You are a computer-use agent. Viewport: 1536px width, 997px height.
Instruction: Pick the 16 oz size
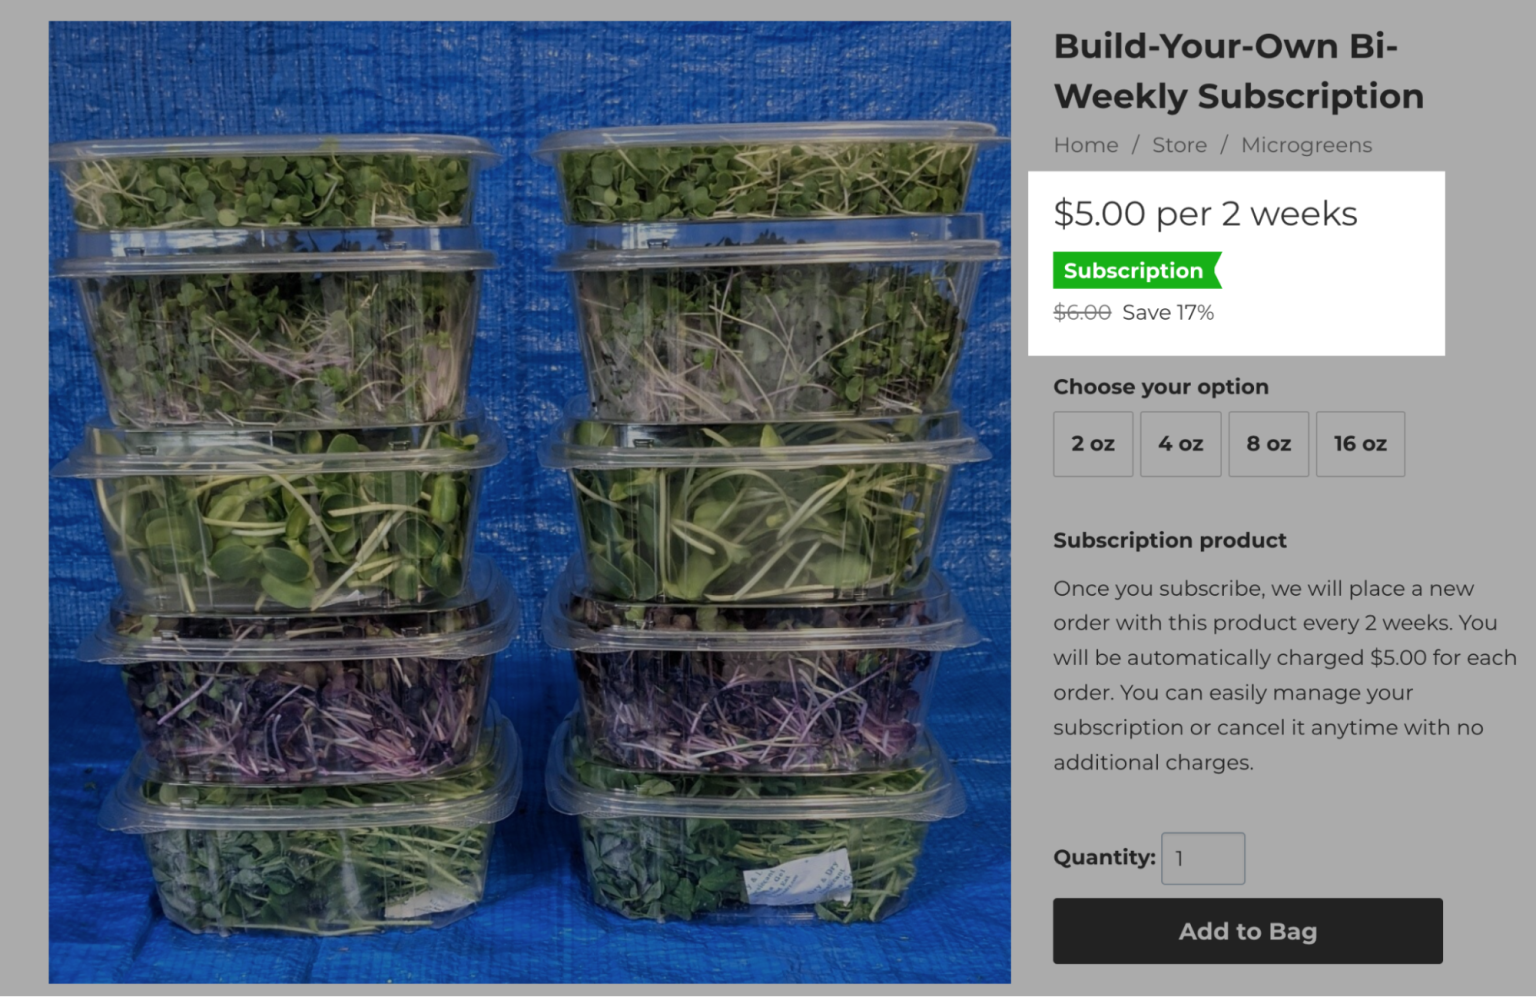(x=1360, y=444)
